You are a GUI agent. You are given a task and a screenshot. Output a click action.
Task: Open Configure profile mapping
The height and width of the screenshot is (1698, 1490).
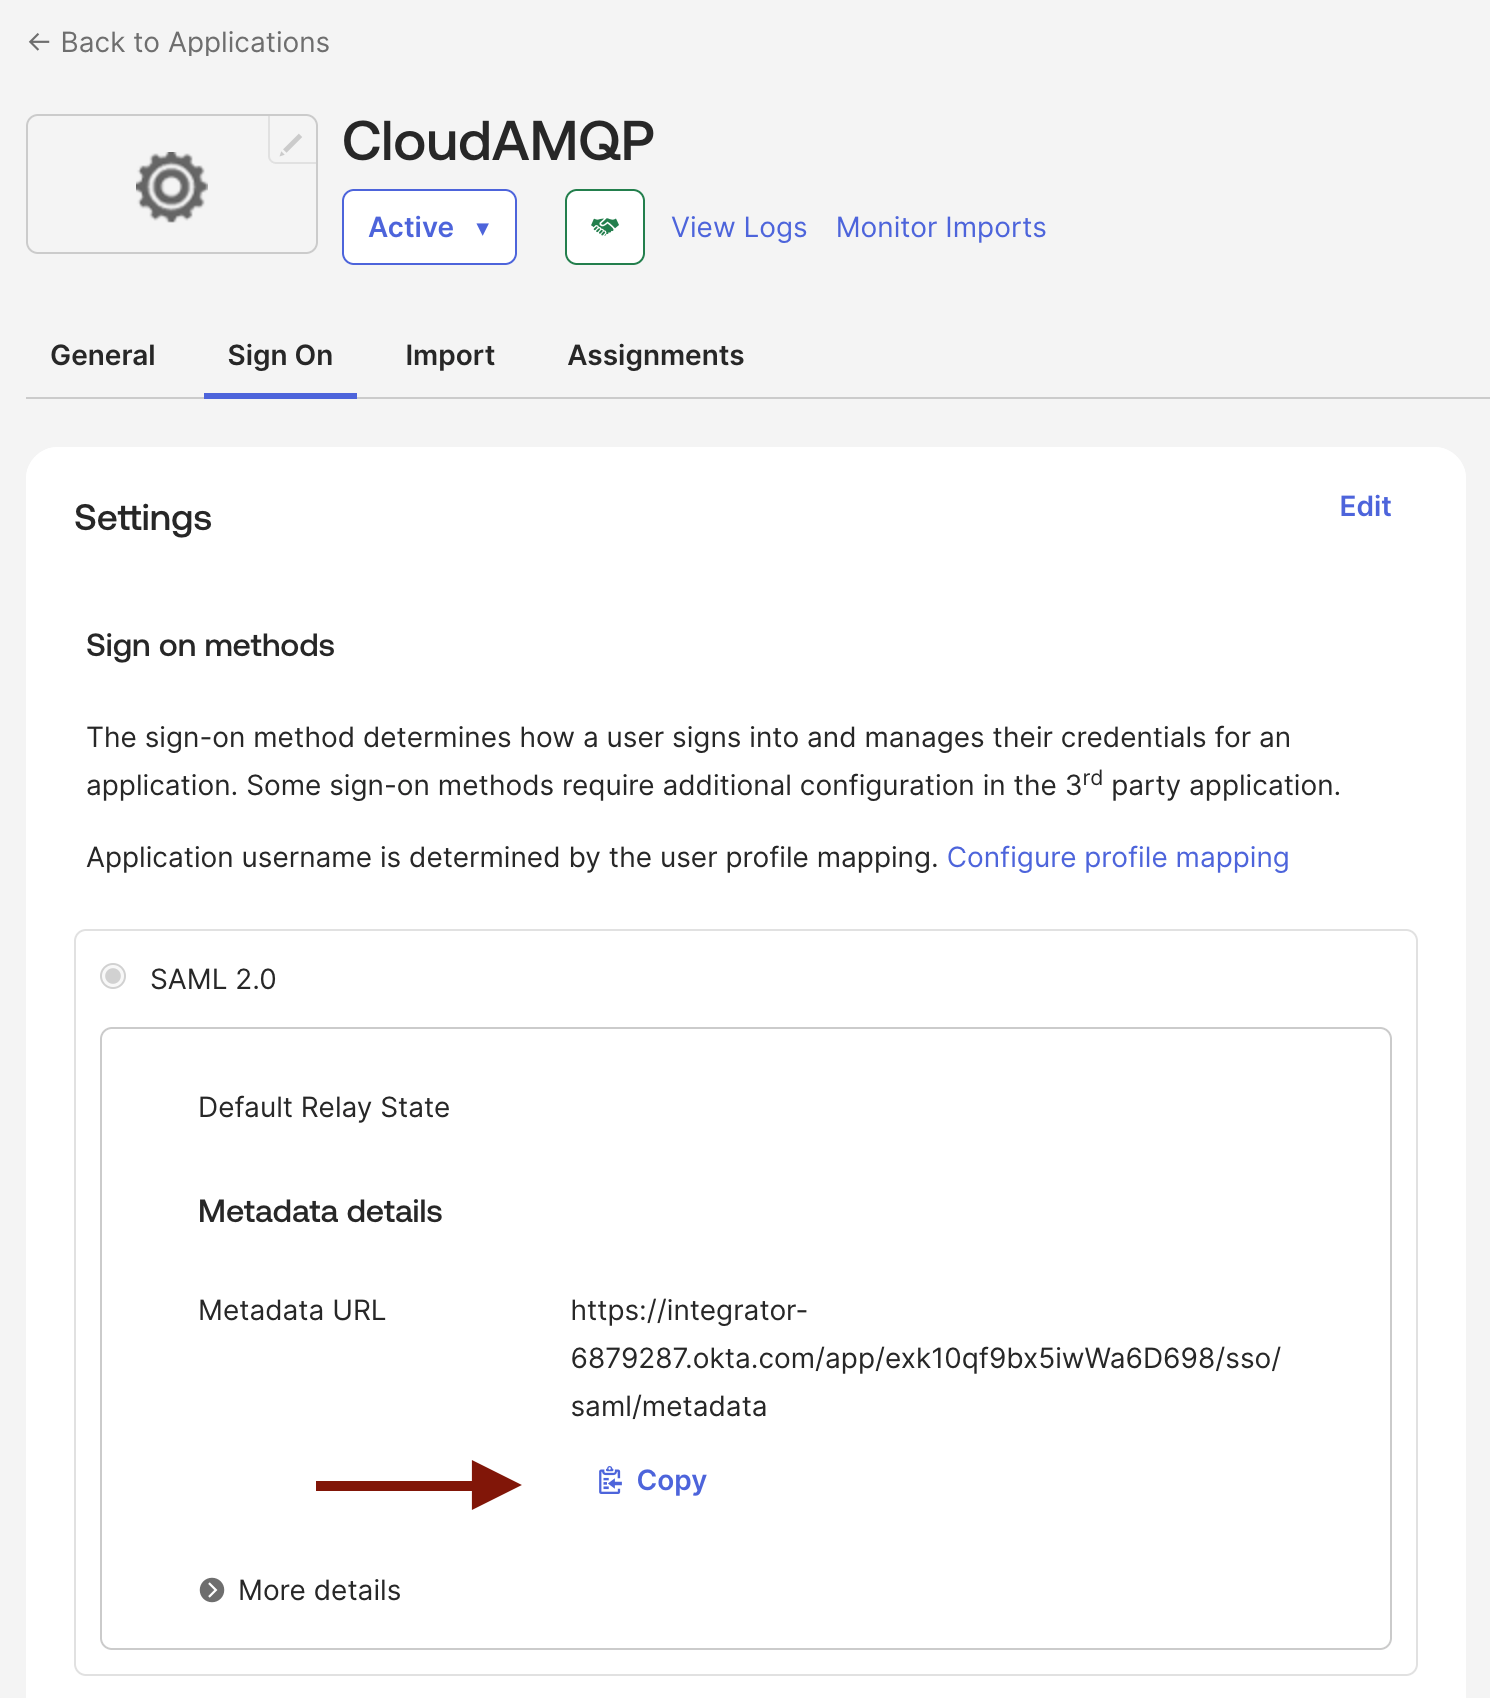tap(1118, 857)
